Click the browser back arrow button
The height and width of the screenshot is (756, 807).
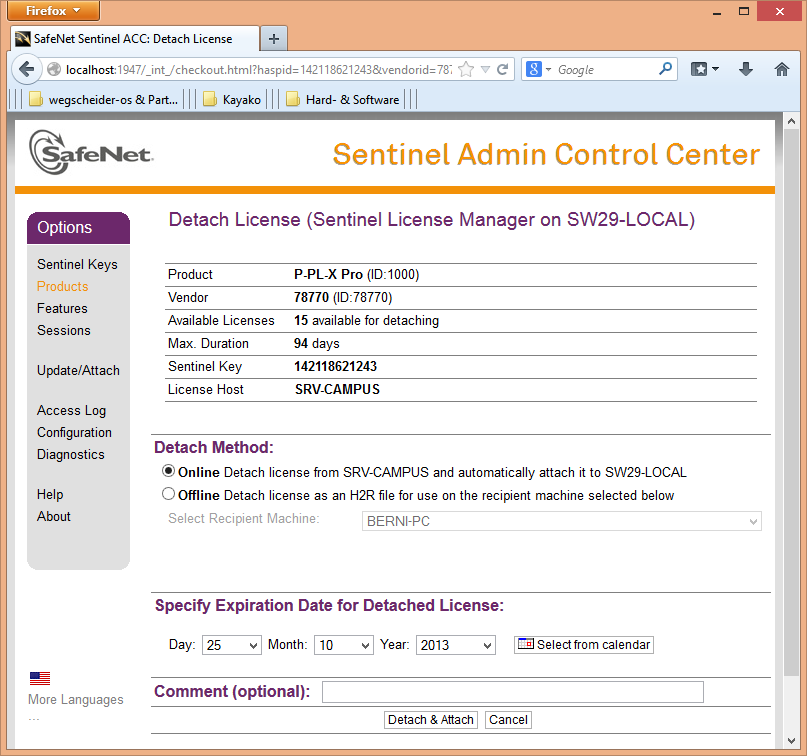pos(26,69)
